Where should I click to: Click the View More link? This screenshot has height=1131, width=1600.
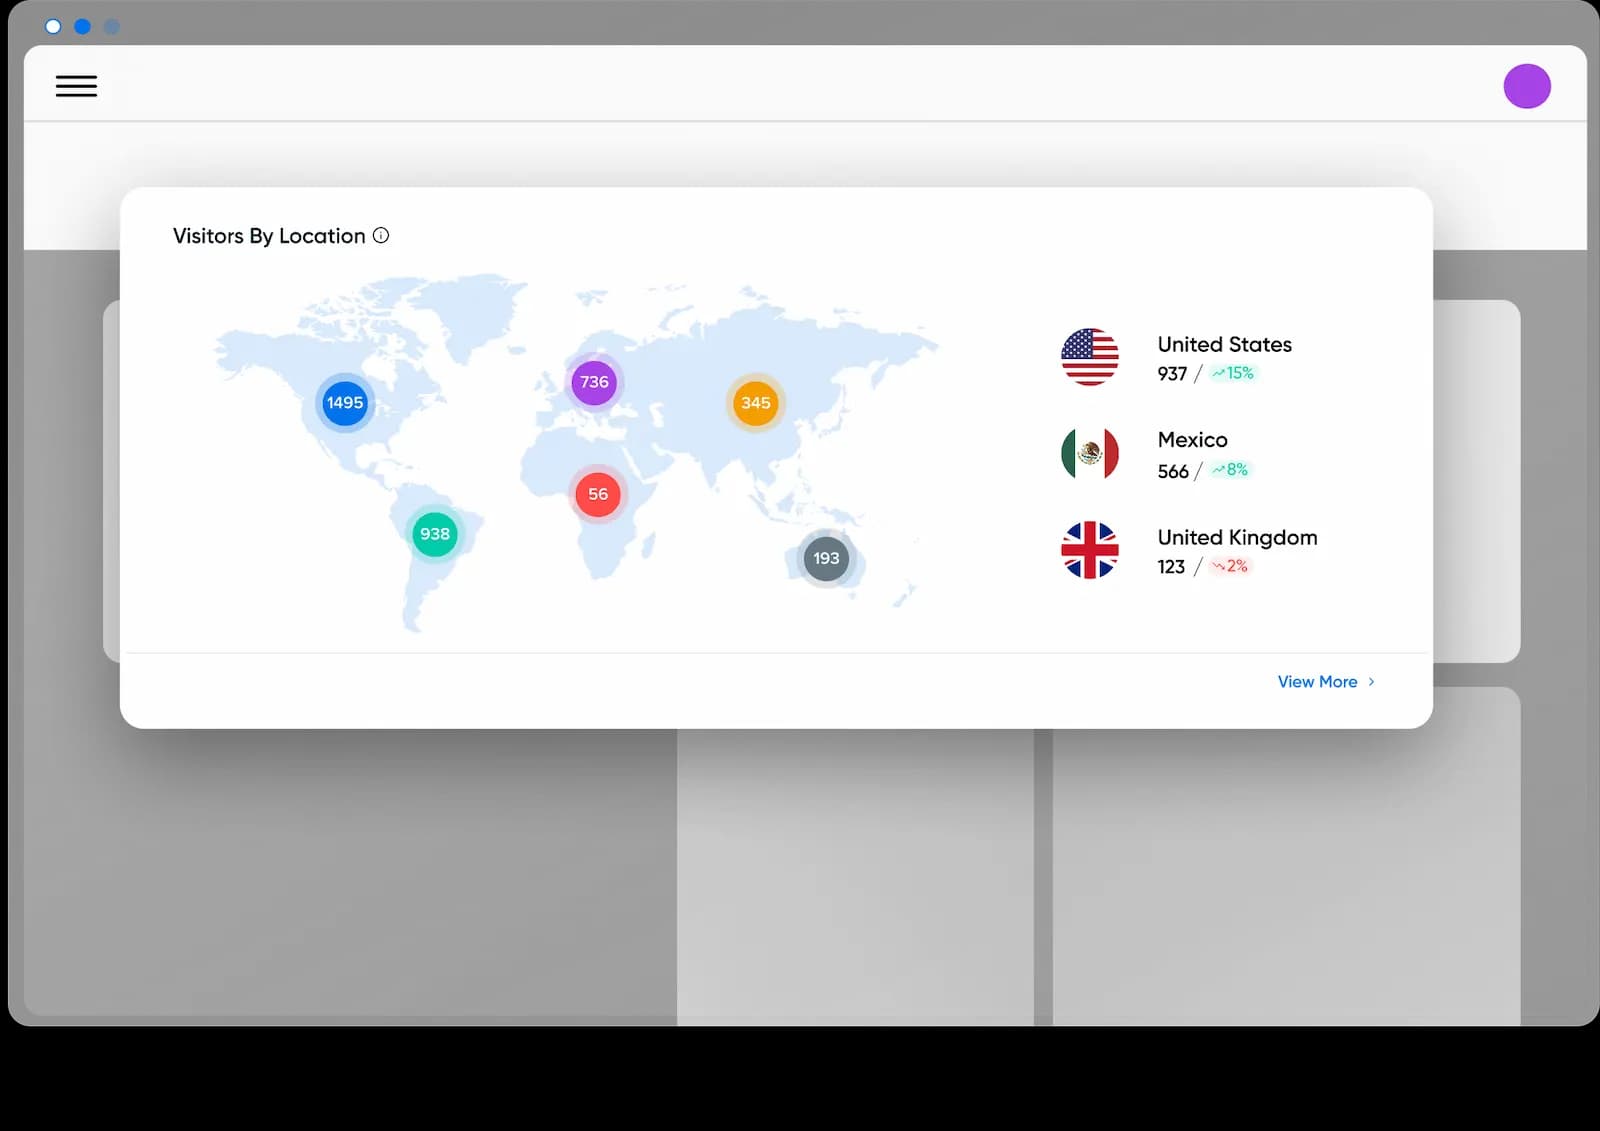pyautogui.click(x=1317, y=681)
